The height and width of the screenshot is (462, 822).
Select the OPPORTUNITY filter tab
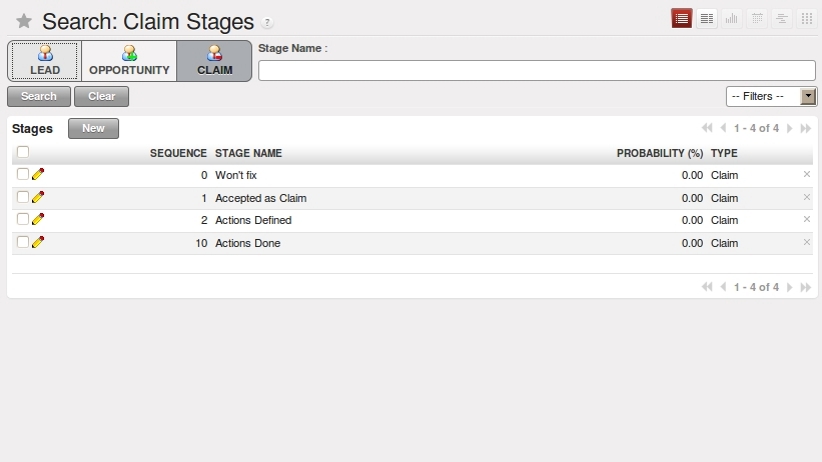(x=129, y=61)
